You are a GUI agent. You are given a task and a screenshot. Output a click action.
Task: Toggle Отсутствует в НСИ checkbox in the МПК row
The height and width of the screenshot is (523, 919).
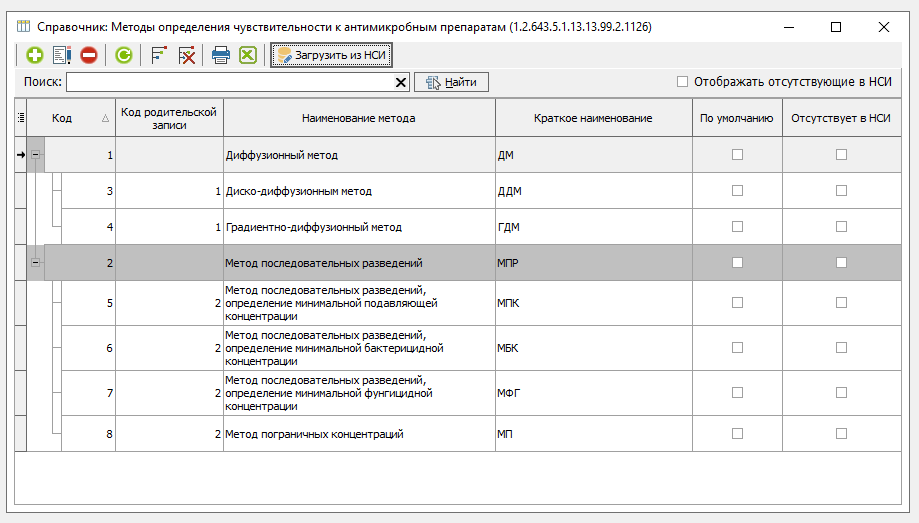[841, 303]
